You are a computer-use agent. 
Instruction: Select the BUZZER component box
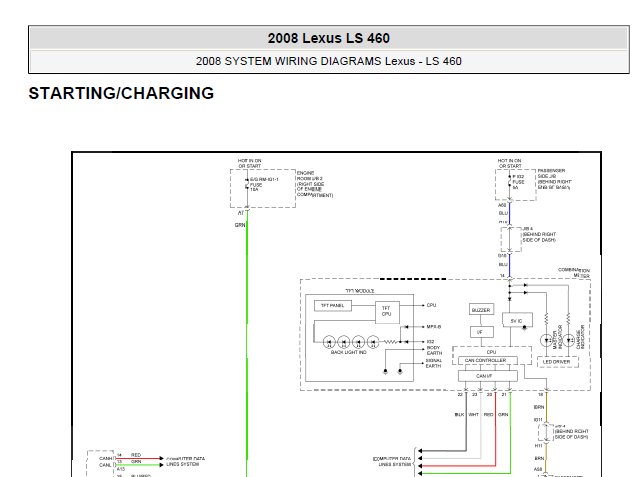pos(481,310)
